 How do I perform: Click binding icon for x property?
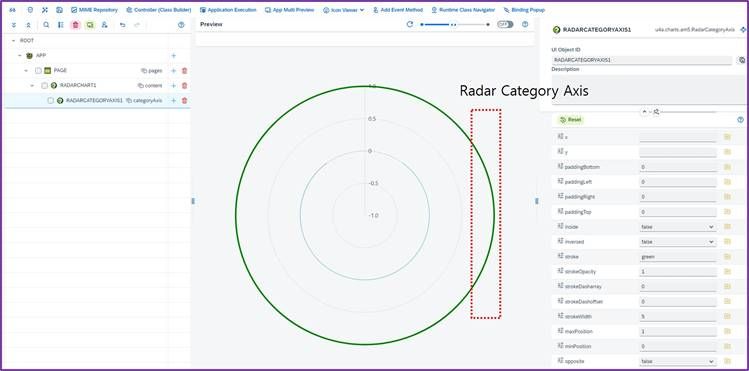coord(727,137)
